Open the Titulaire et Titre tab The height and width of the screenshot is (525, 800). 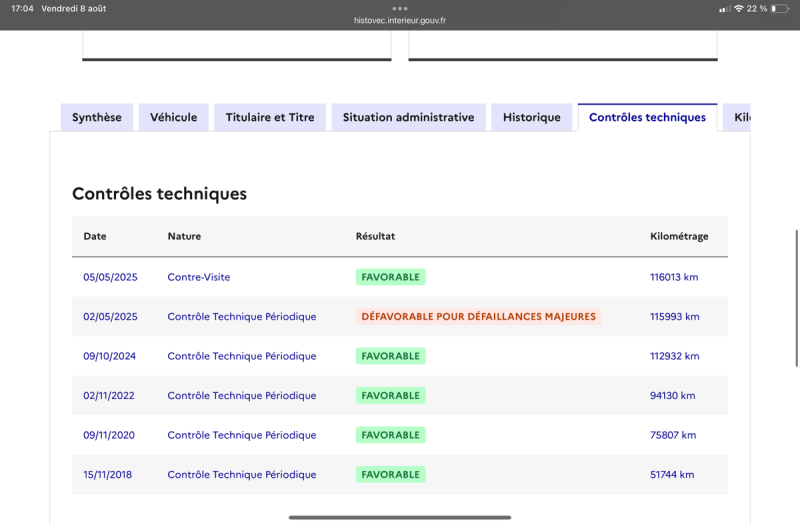tap(270, 117)
